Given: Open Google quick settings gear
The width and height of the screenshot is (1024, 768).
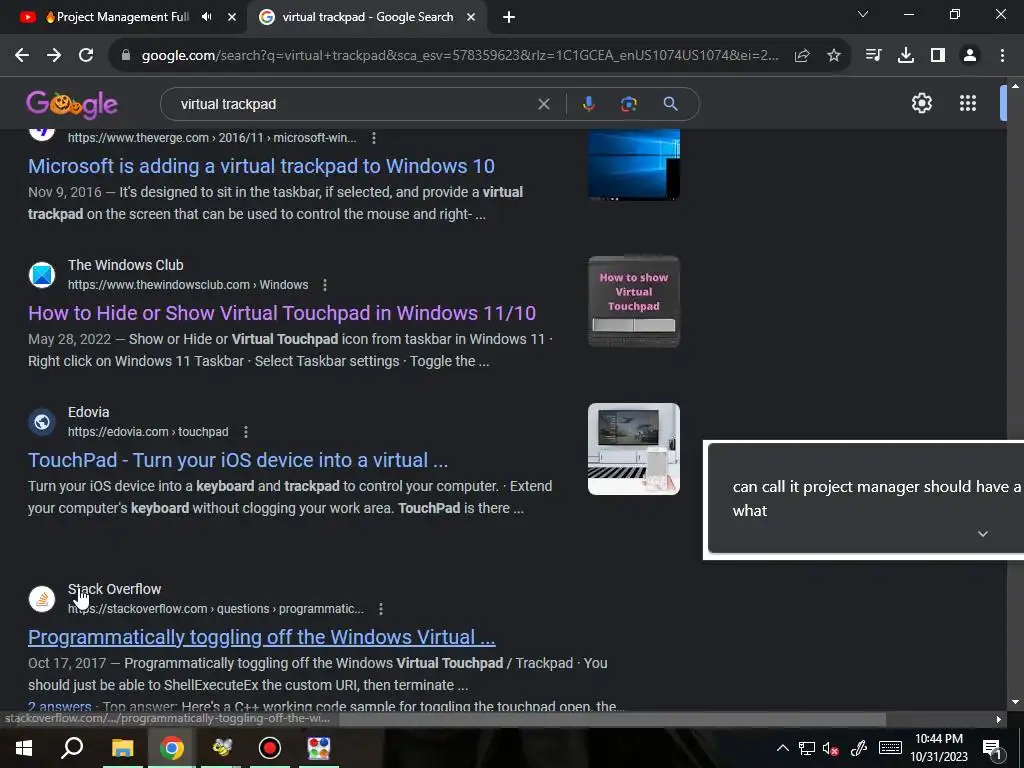Looking at the screenshot, I should (x=921, y=103).
